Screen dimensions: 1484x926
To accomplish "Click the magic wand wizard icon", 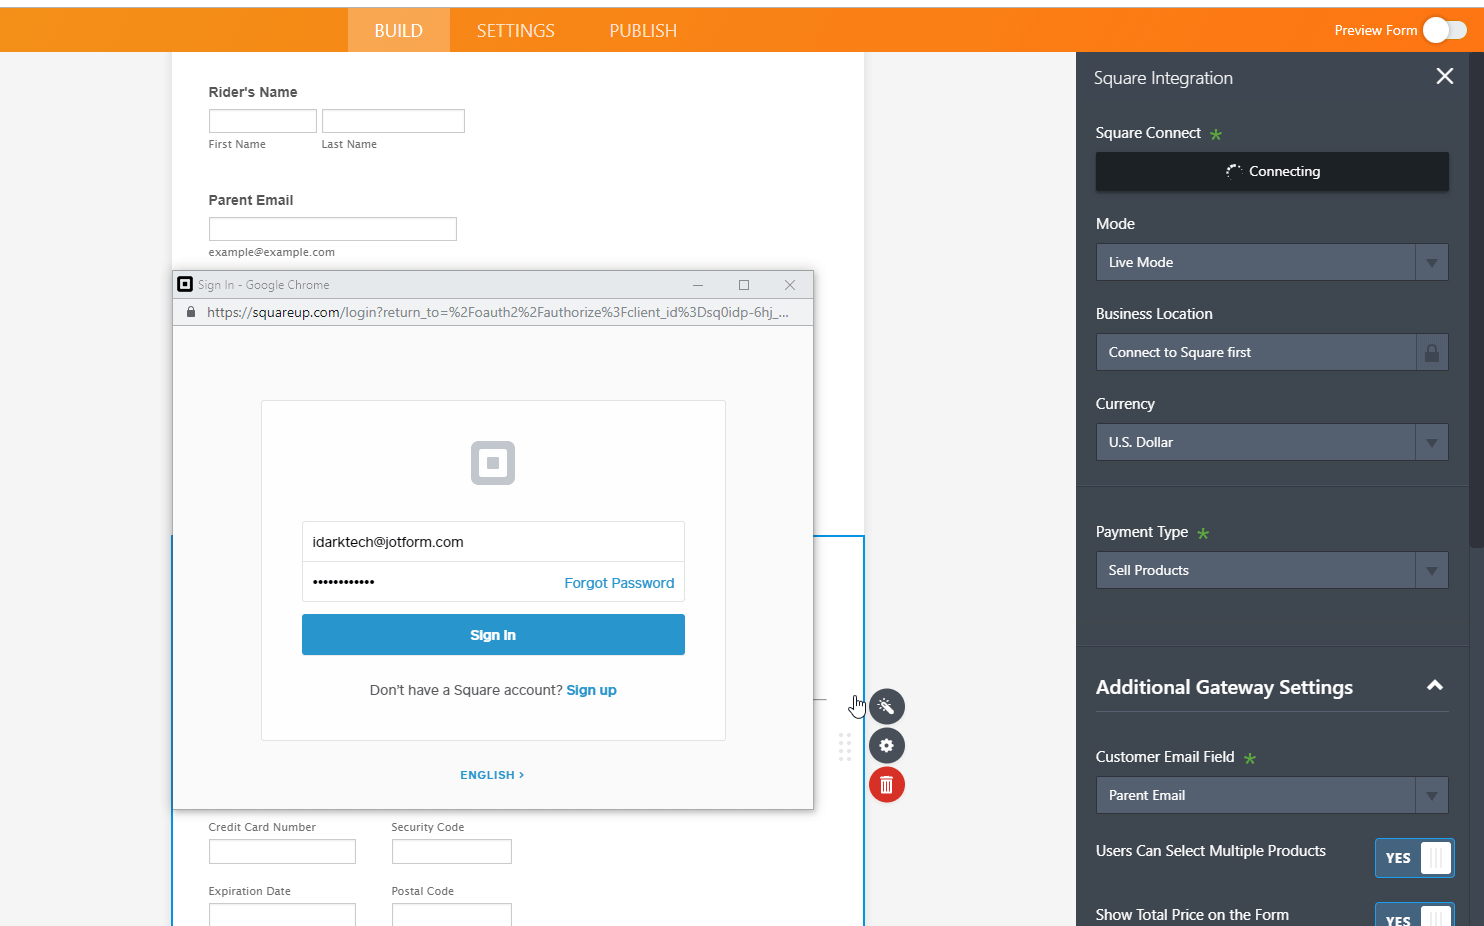I will tap(886, 707).
